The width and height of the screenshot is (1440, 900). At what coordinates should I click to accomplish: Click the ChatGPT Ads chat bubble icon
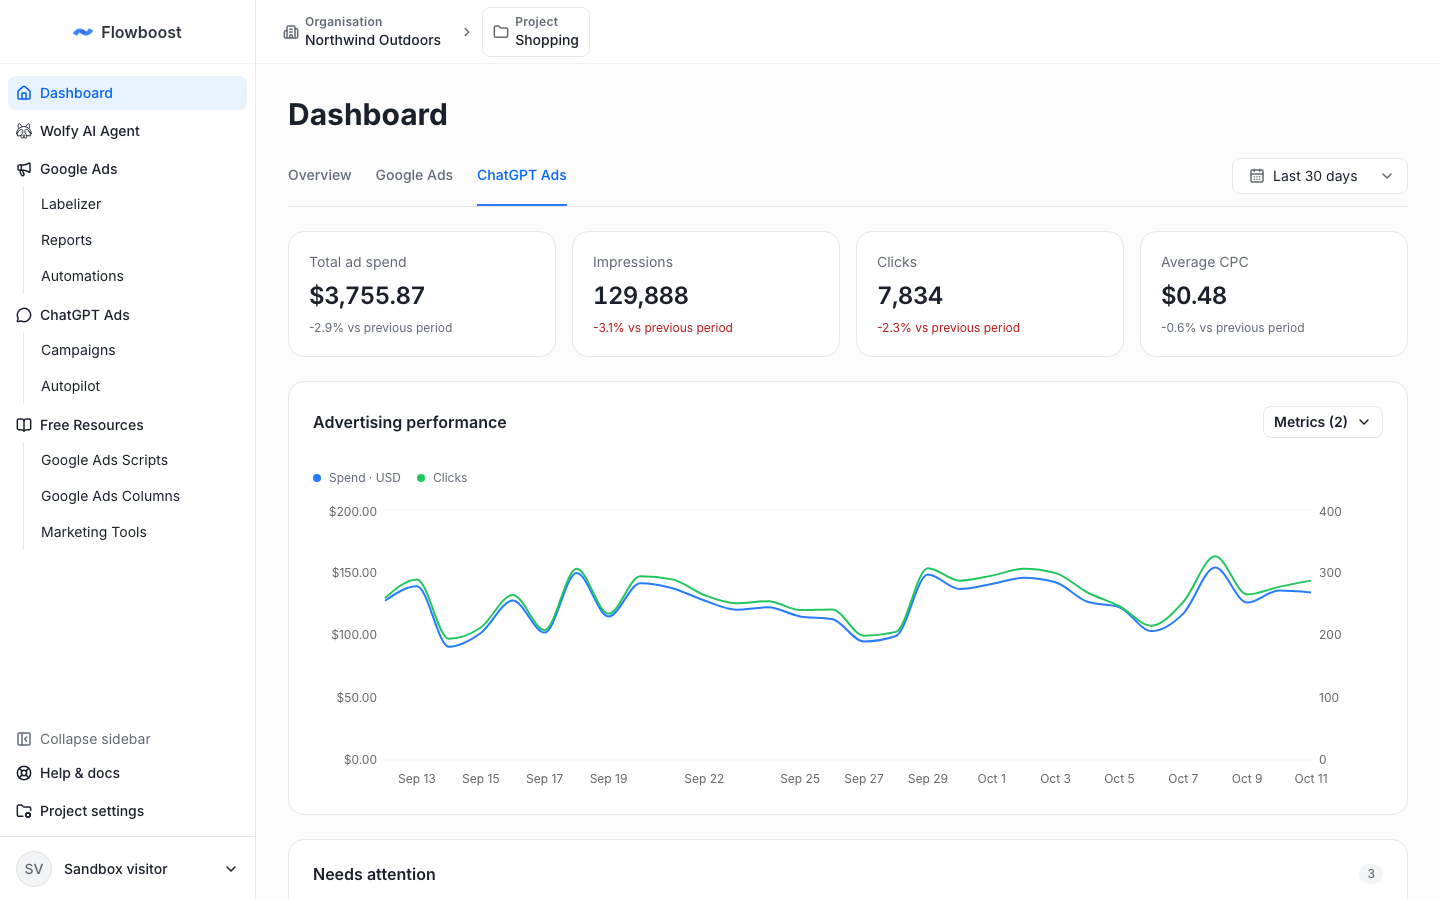click(x=24, y=315)
